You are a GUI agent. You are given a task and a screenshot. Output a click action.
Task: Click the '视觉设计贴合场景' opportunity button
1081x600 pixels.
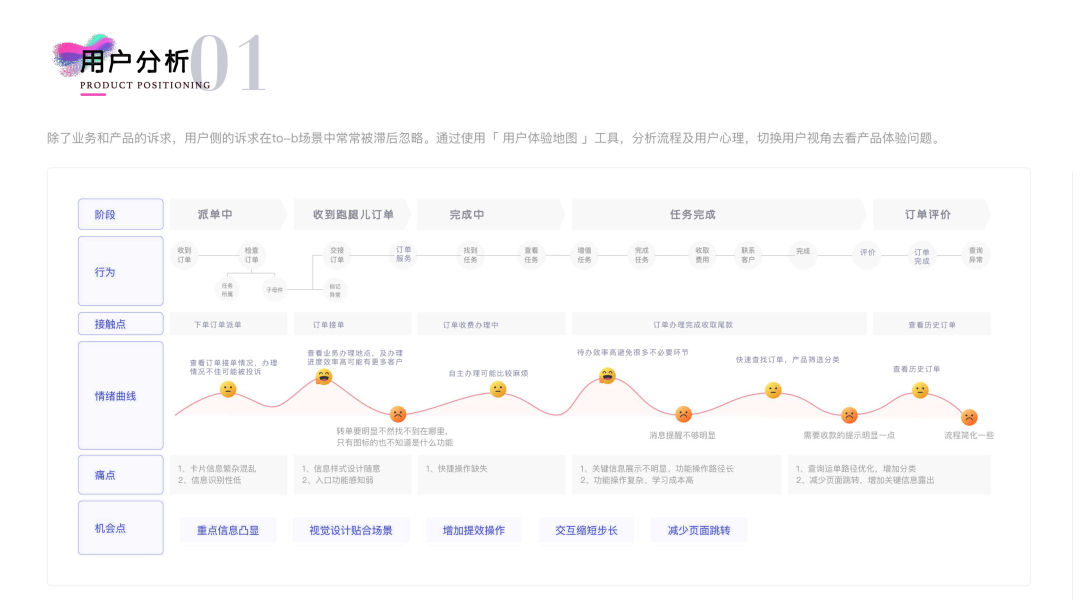point(351,530)
